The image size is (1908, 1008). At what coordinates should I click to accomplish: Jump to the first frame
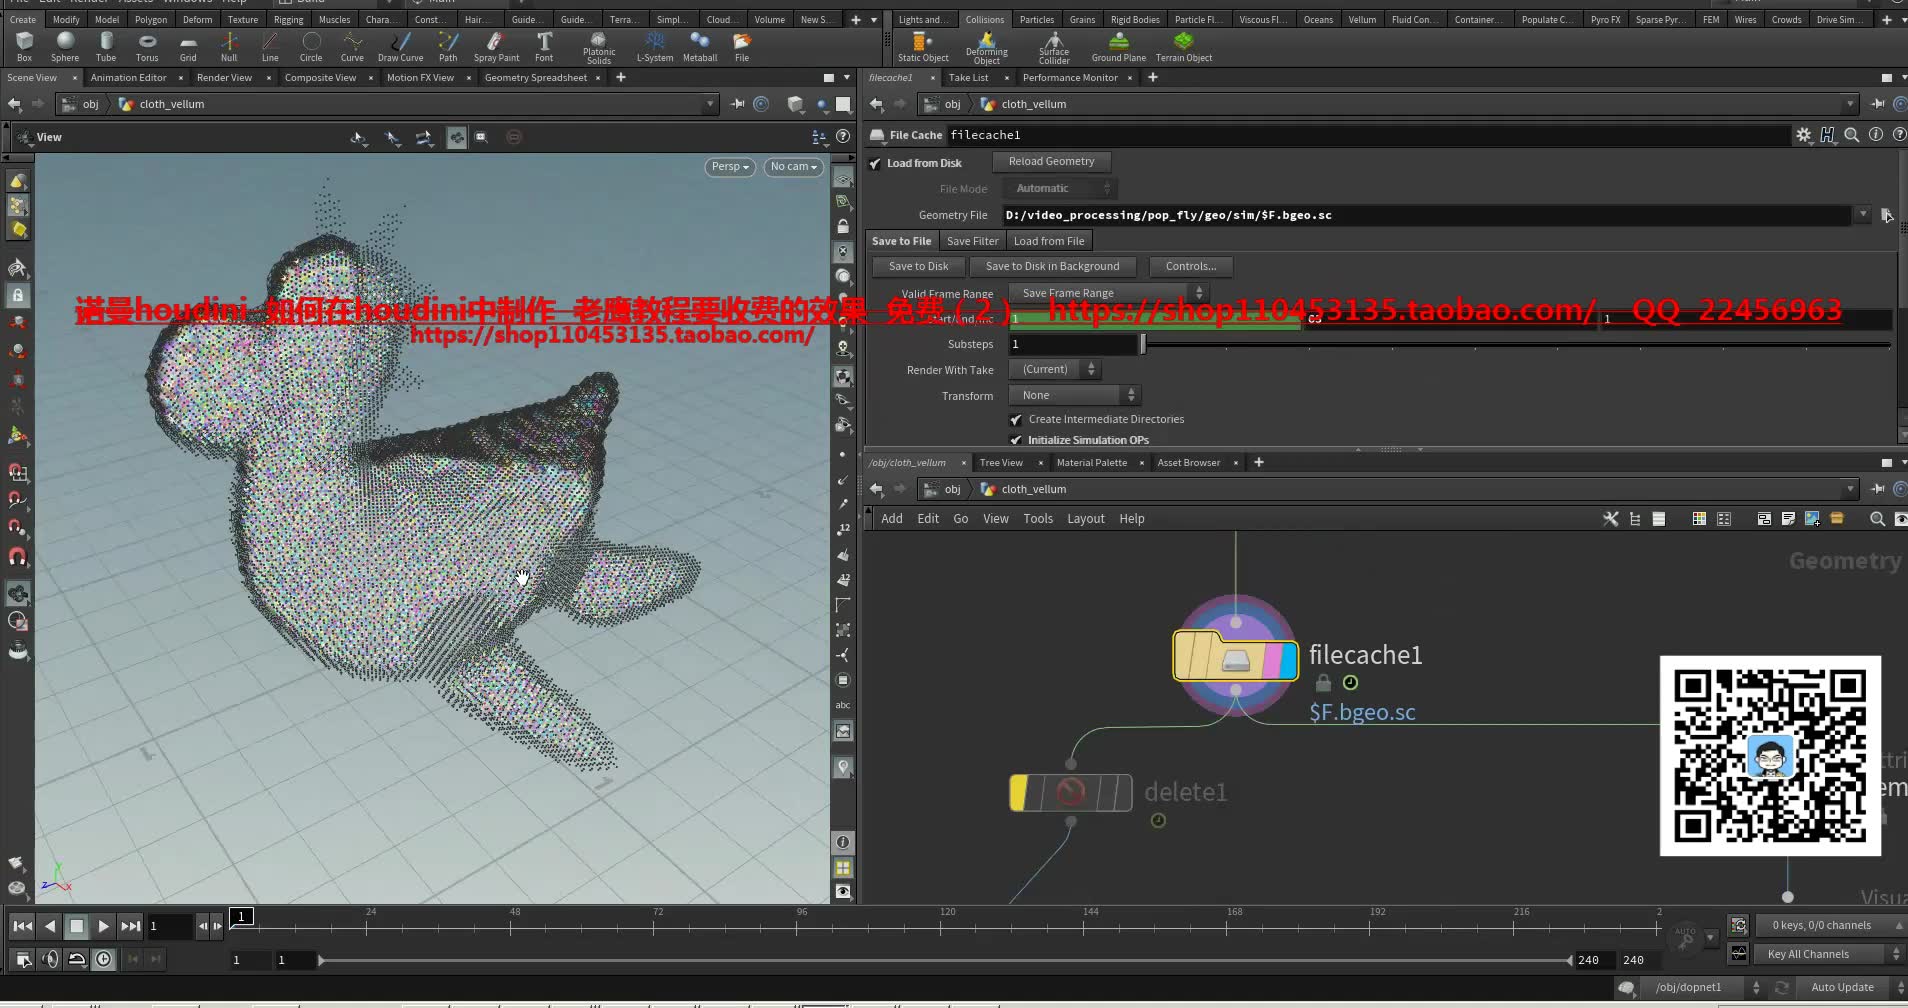point(22,926)
